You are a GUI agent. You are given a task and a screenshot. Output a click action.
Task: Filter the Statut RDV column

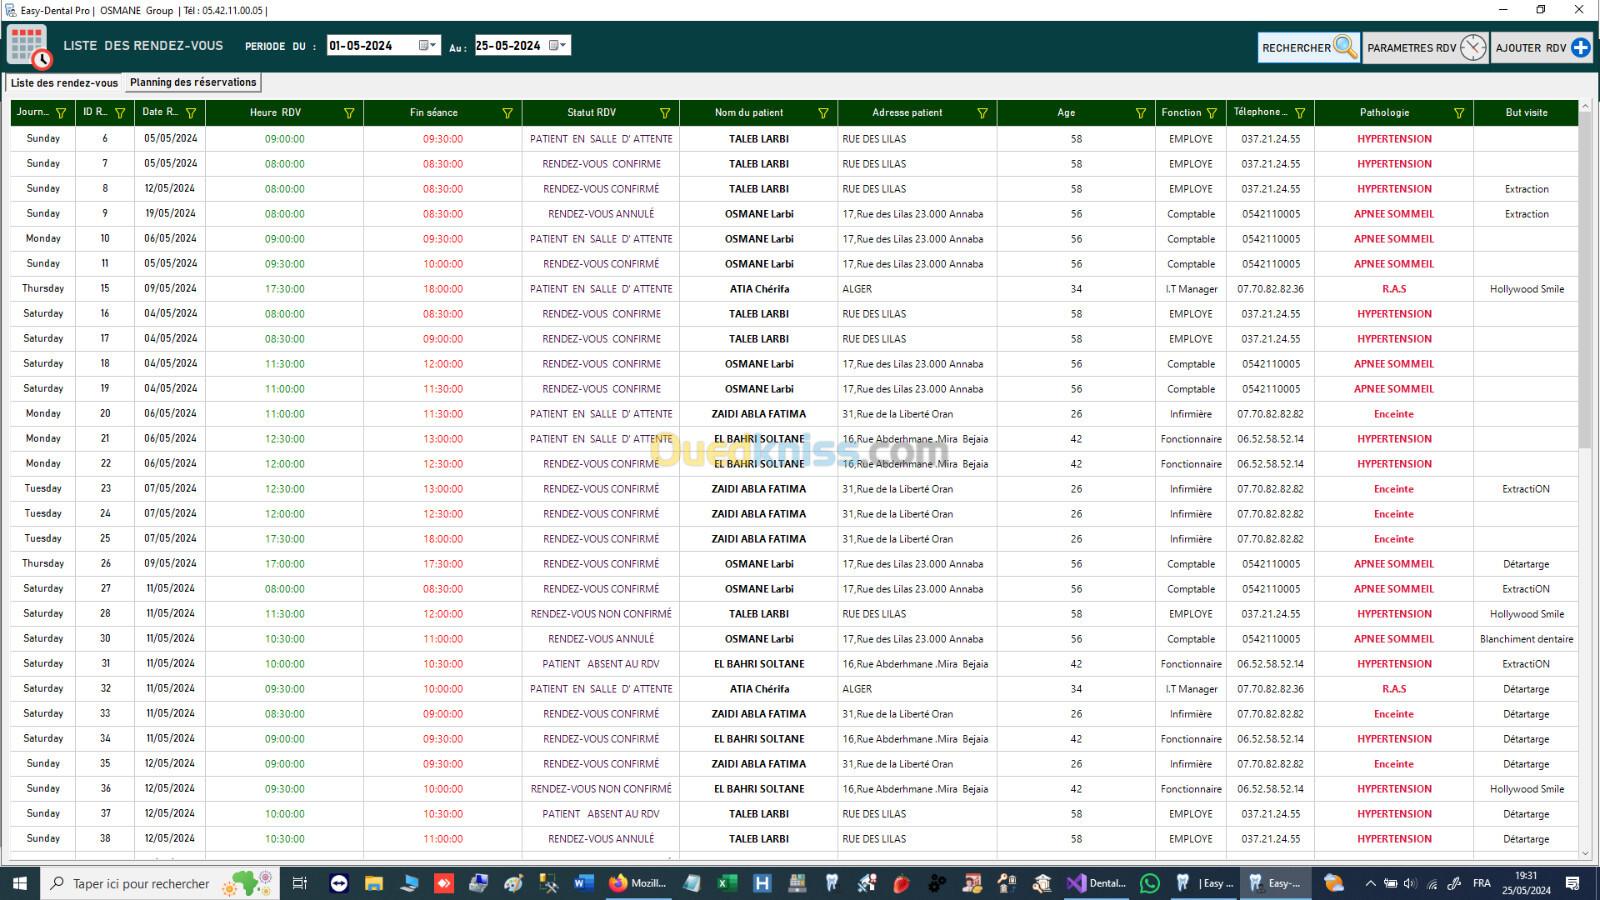coord(665,113)
